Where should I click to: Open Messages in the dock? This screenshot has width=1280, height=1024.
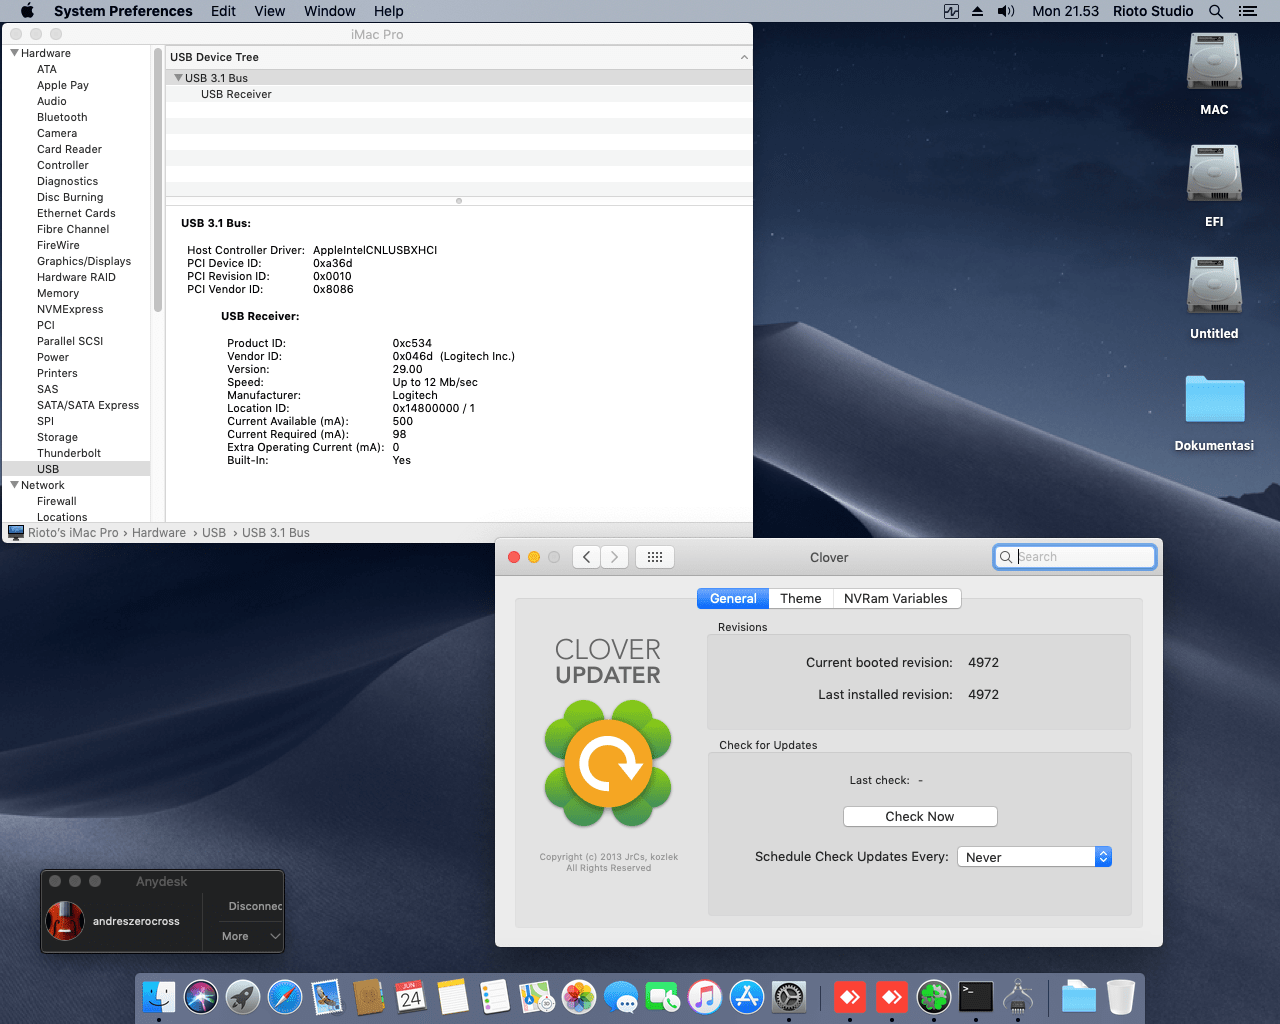pos(621,997)
